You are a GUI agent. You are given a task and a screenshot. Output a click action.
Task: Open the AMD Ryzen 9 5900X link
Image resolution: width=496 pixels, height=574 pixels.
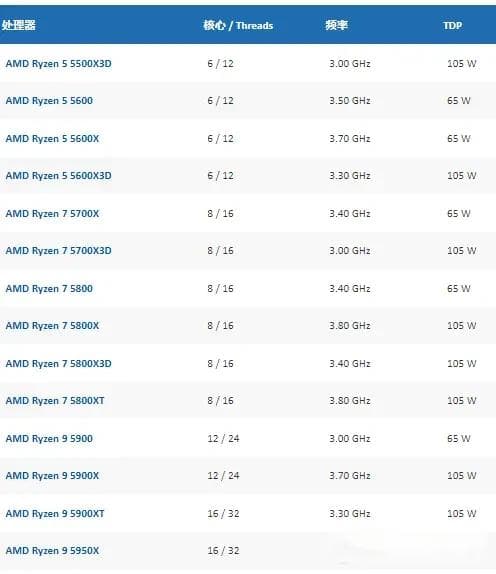coord(52,476)
